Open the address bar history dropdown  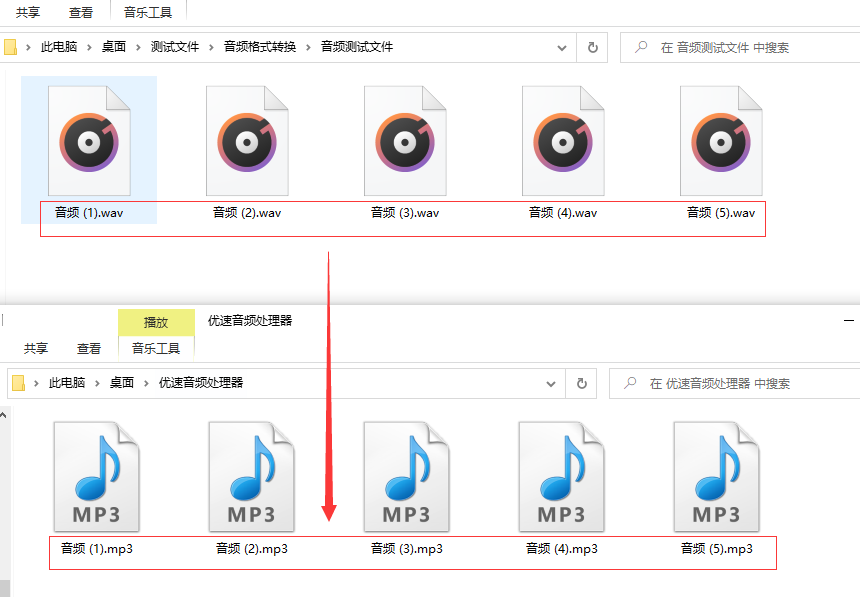[561, 46]
